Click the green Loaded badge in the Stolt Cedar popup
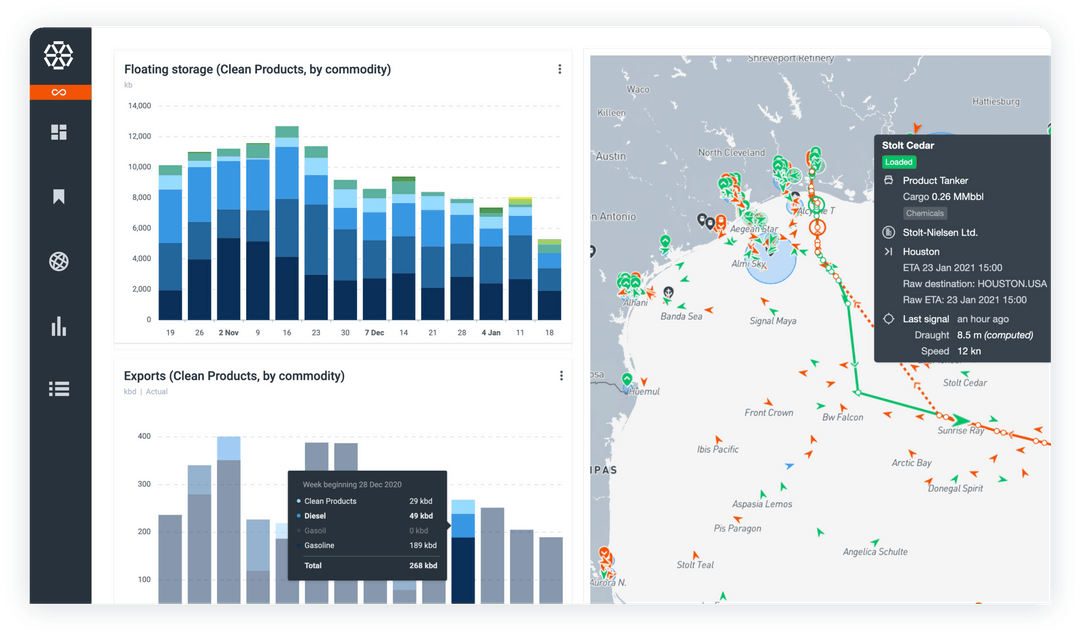The height and width of the screenshot is (635, 1080). [x=898, y=162]
